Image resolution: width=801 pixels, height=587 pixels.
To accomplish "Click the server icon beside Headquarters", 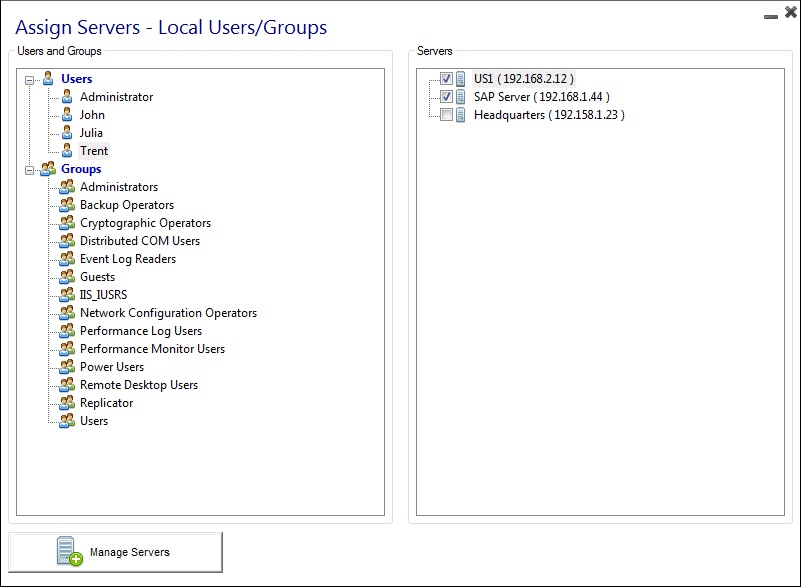I will (x=458, y=114).
